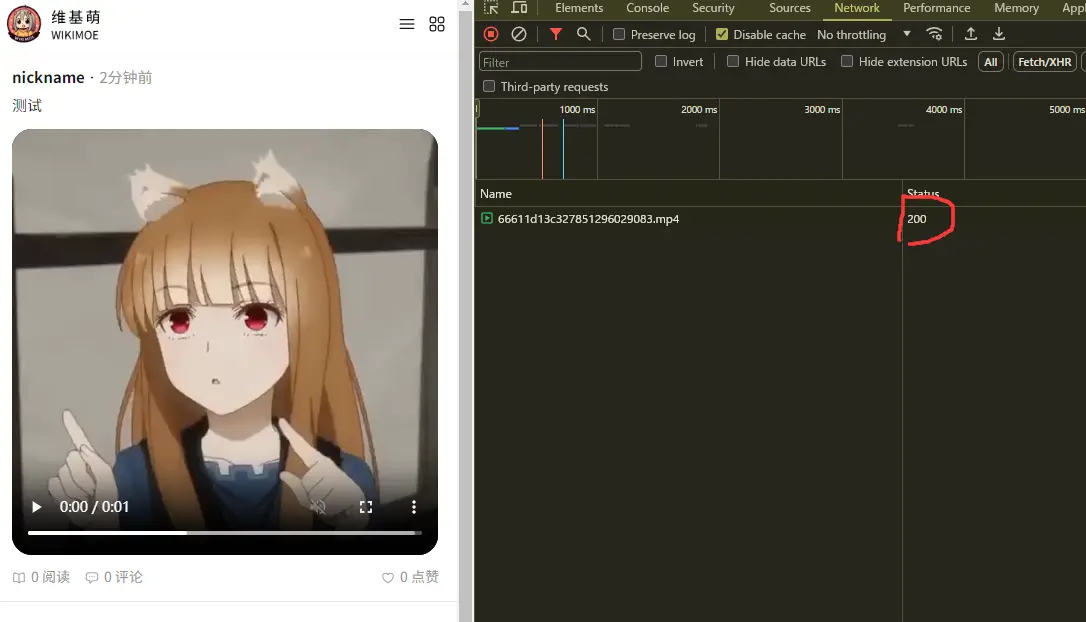This screenshot has width=1086, height=622.
Task: Import a HAR file via the upload icon
Action: [970, 33]
